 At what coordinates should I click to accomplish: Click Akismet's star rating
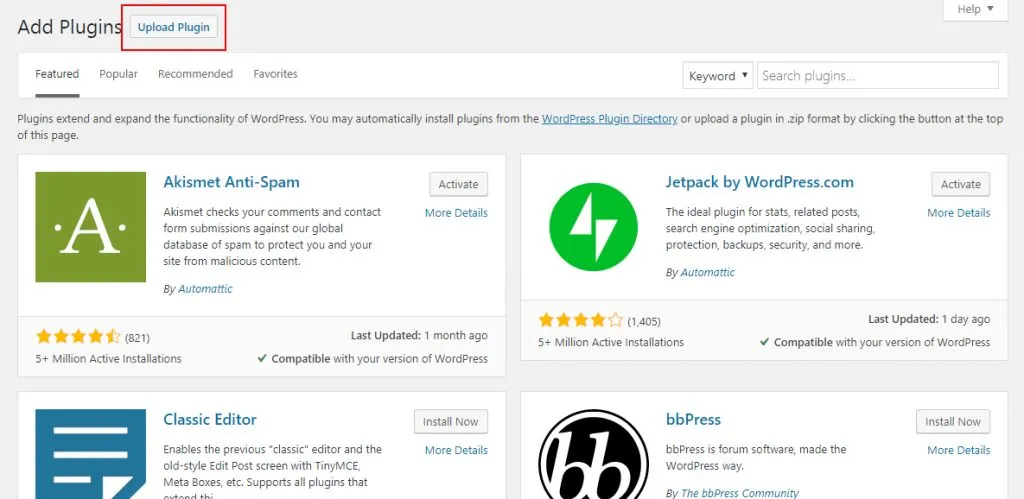pos(78,337)
